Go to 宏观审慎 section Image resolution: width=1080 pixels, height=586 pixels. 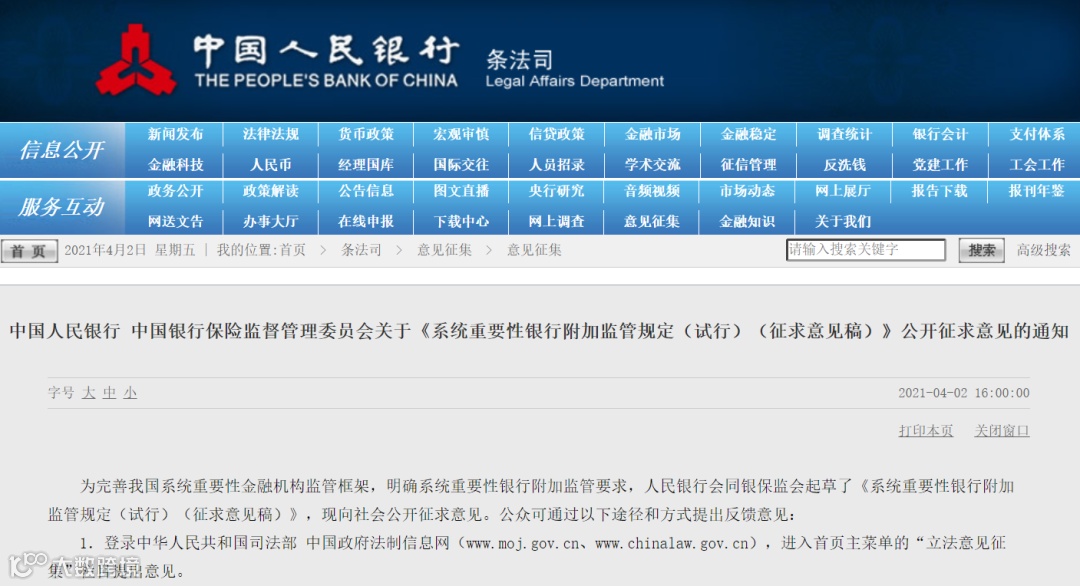tap(461, 134)
